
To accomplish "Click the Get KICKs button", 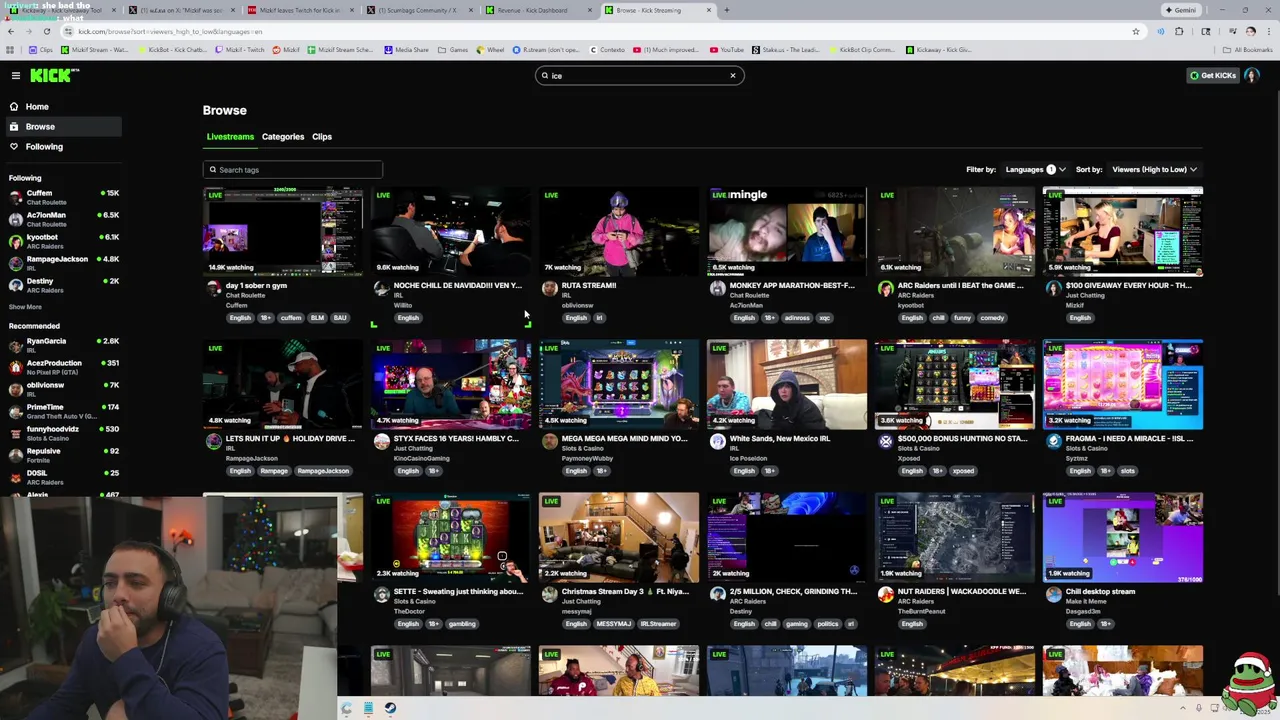I will (1212, 75).
